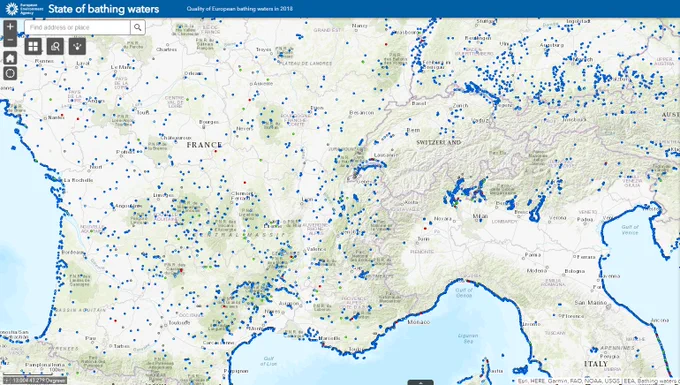The width and height of the screenshot is (680, 385).
Task: Click the magnifier search submit button
Action: pyautogui.click(x=137, y=27)
